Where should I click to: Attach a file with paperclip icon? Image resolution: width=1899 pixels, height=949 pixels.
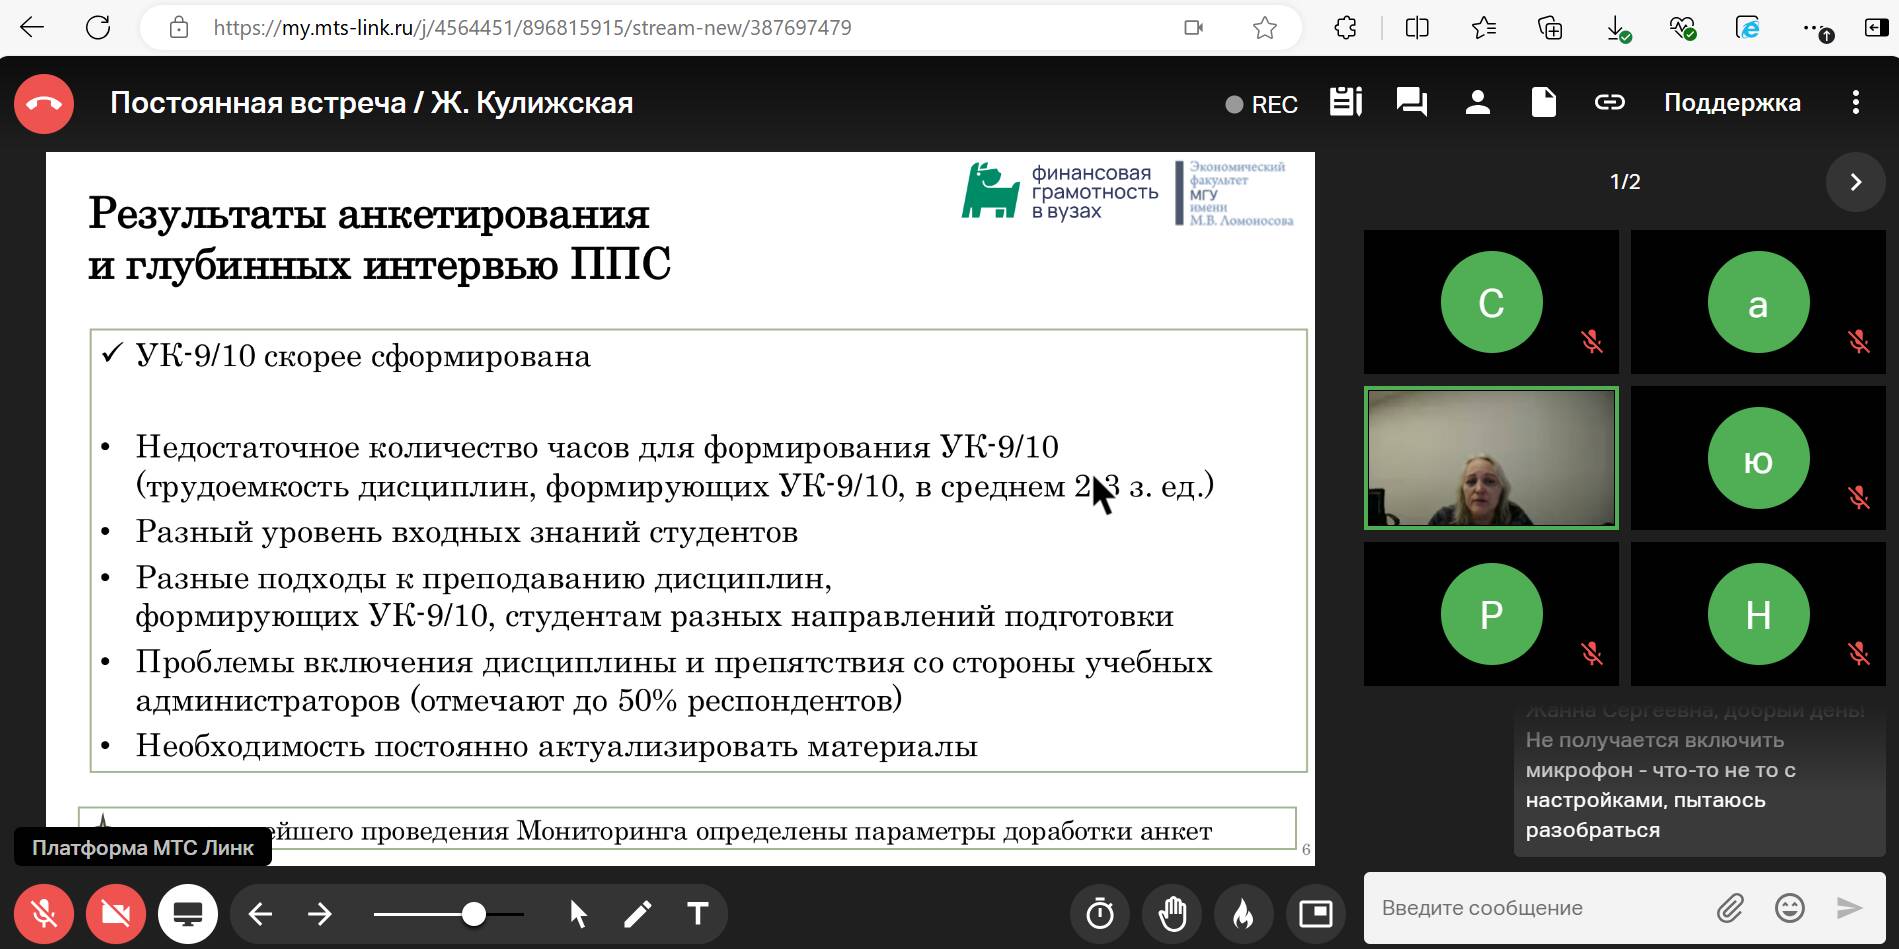pyautogui.click(x=1730, y=908)
